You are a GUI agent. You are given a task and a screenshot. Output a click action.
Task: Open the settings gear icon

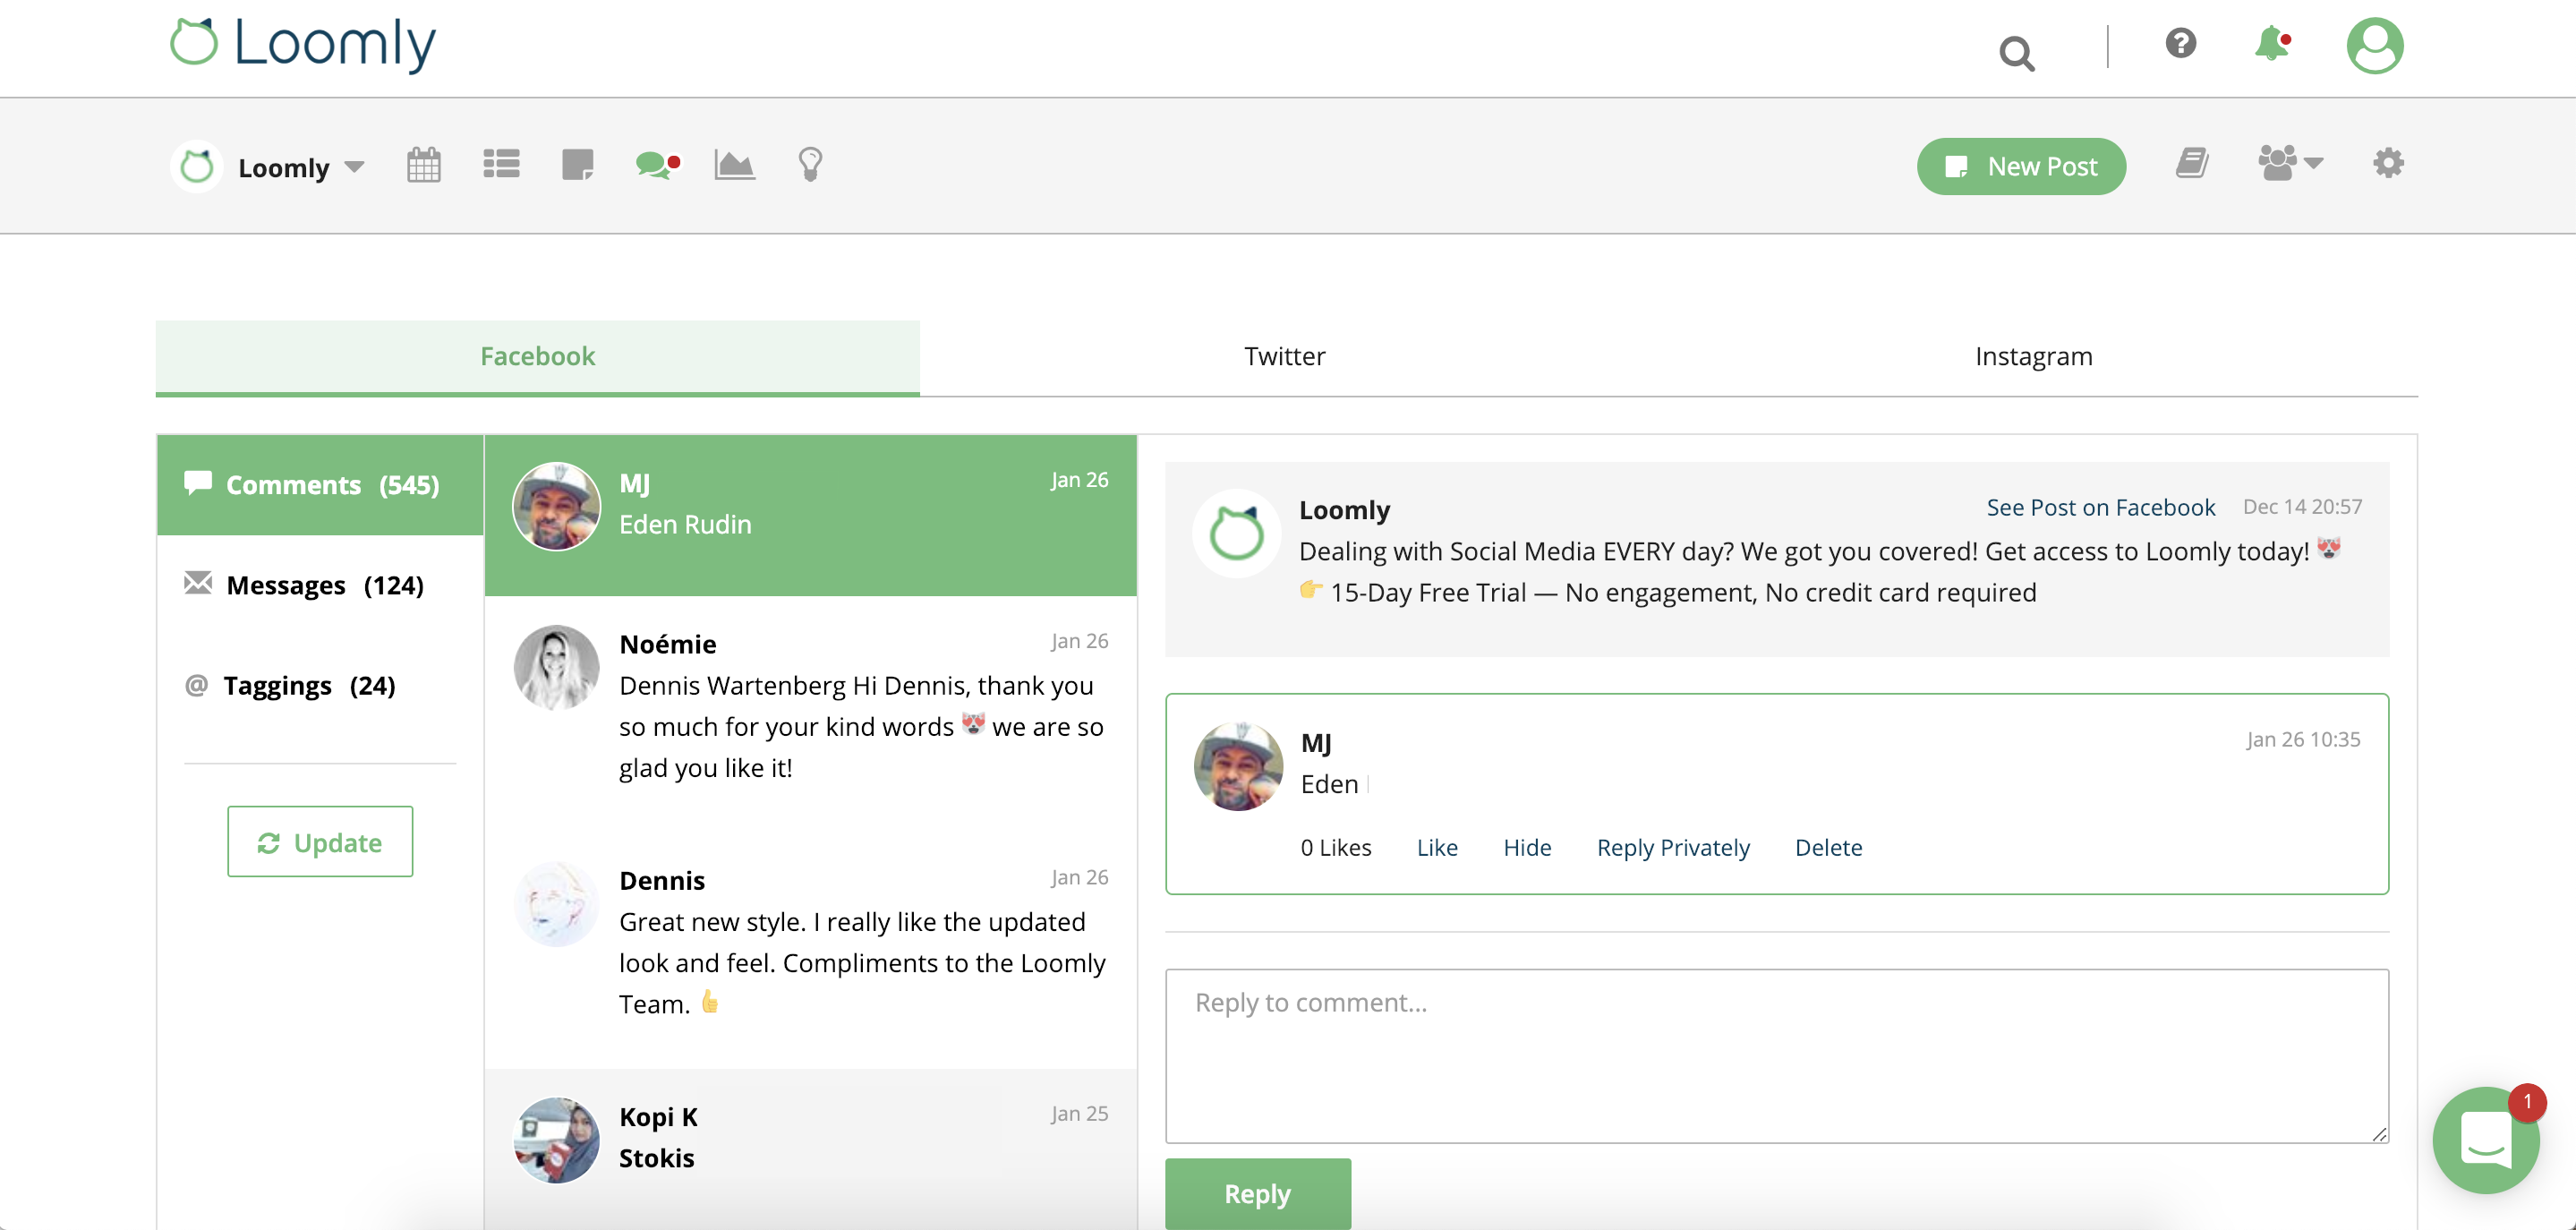click(2389, 164)
